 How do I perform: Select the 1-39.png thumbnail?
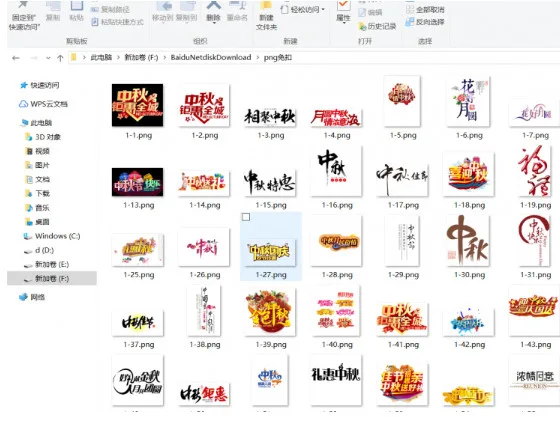pyautogui.click(x=270, y=312)
